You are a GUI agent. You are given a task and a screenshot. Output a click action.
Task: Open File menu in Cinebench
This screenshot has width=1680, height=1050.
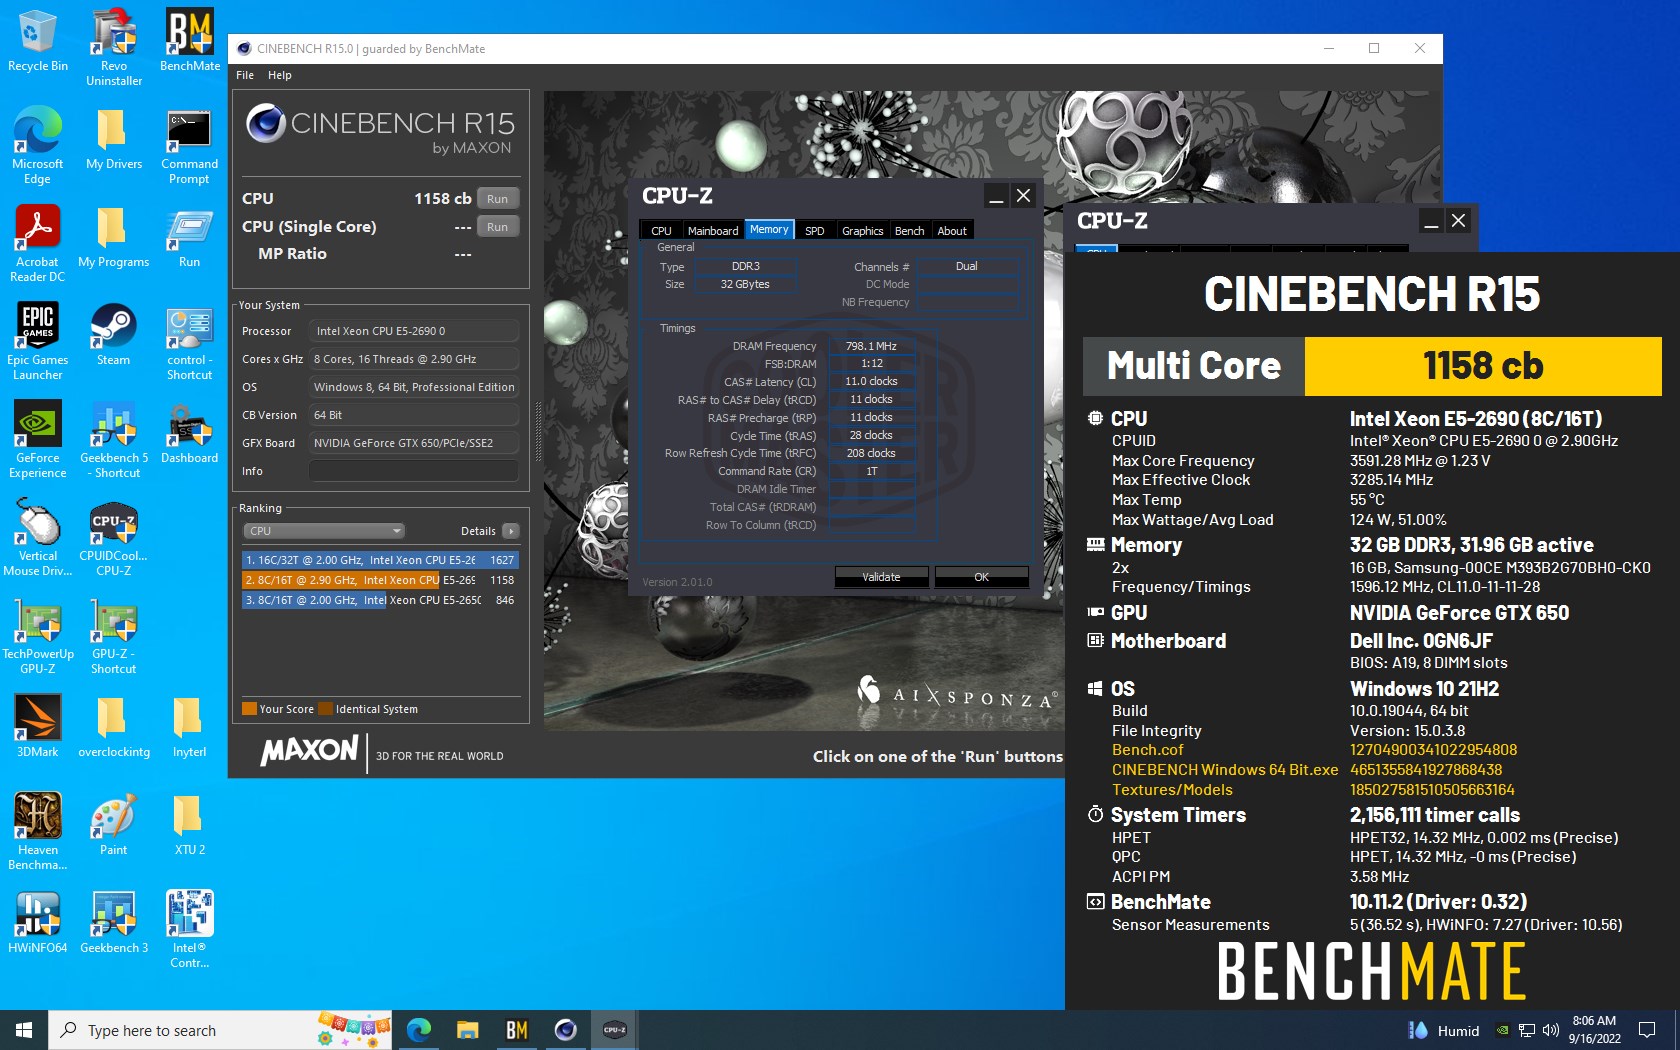coord(245,75)
